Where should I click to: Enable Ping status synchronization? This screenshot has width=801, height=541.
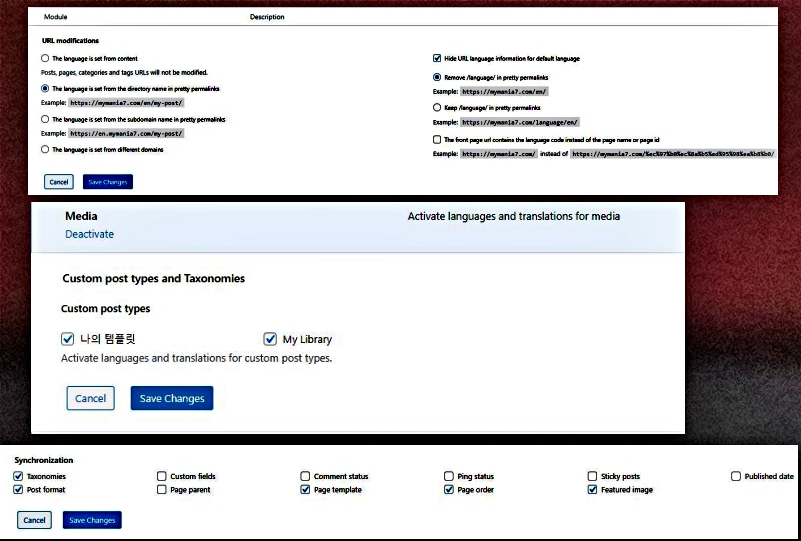click(x=449, y=476)
